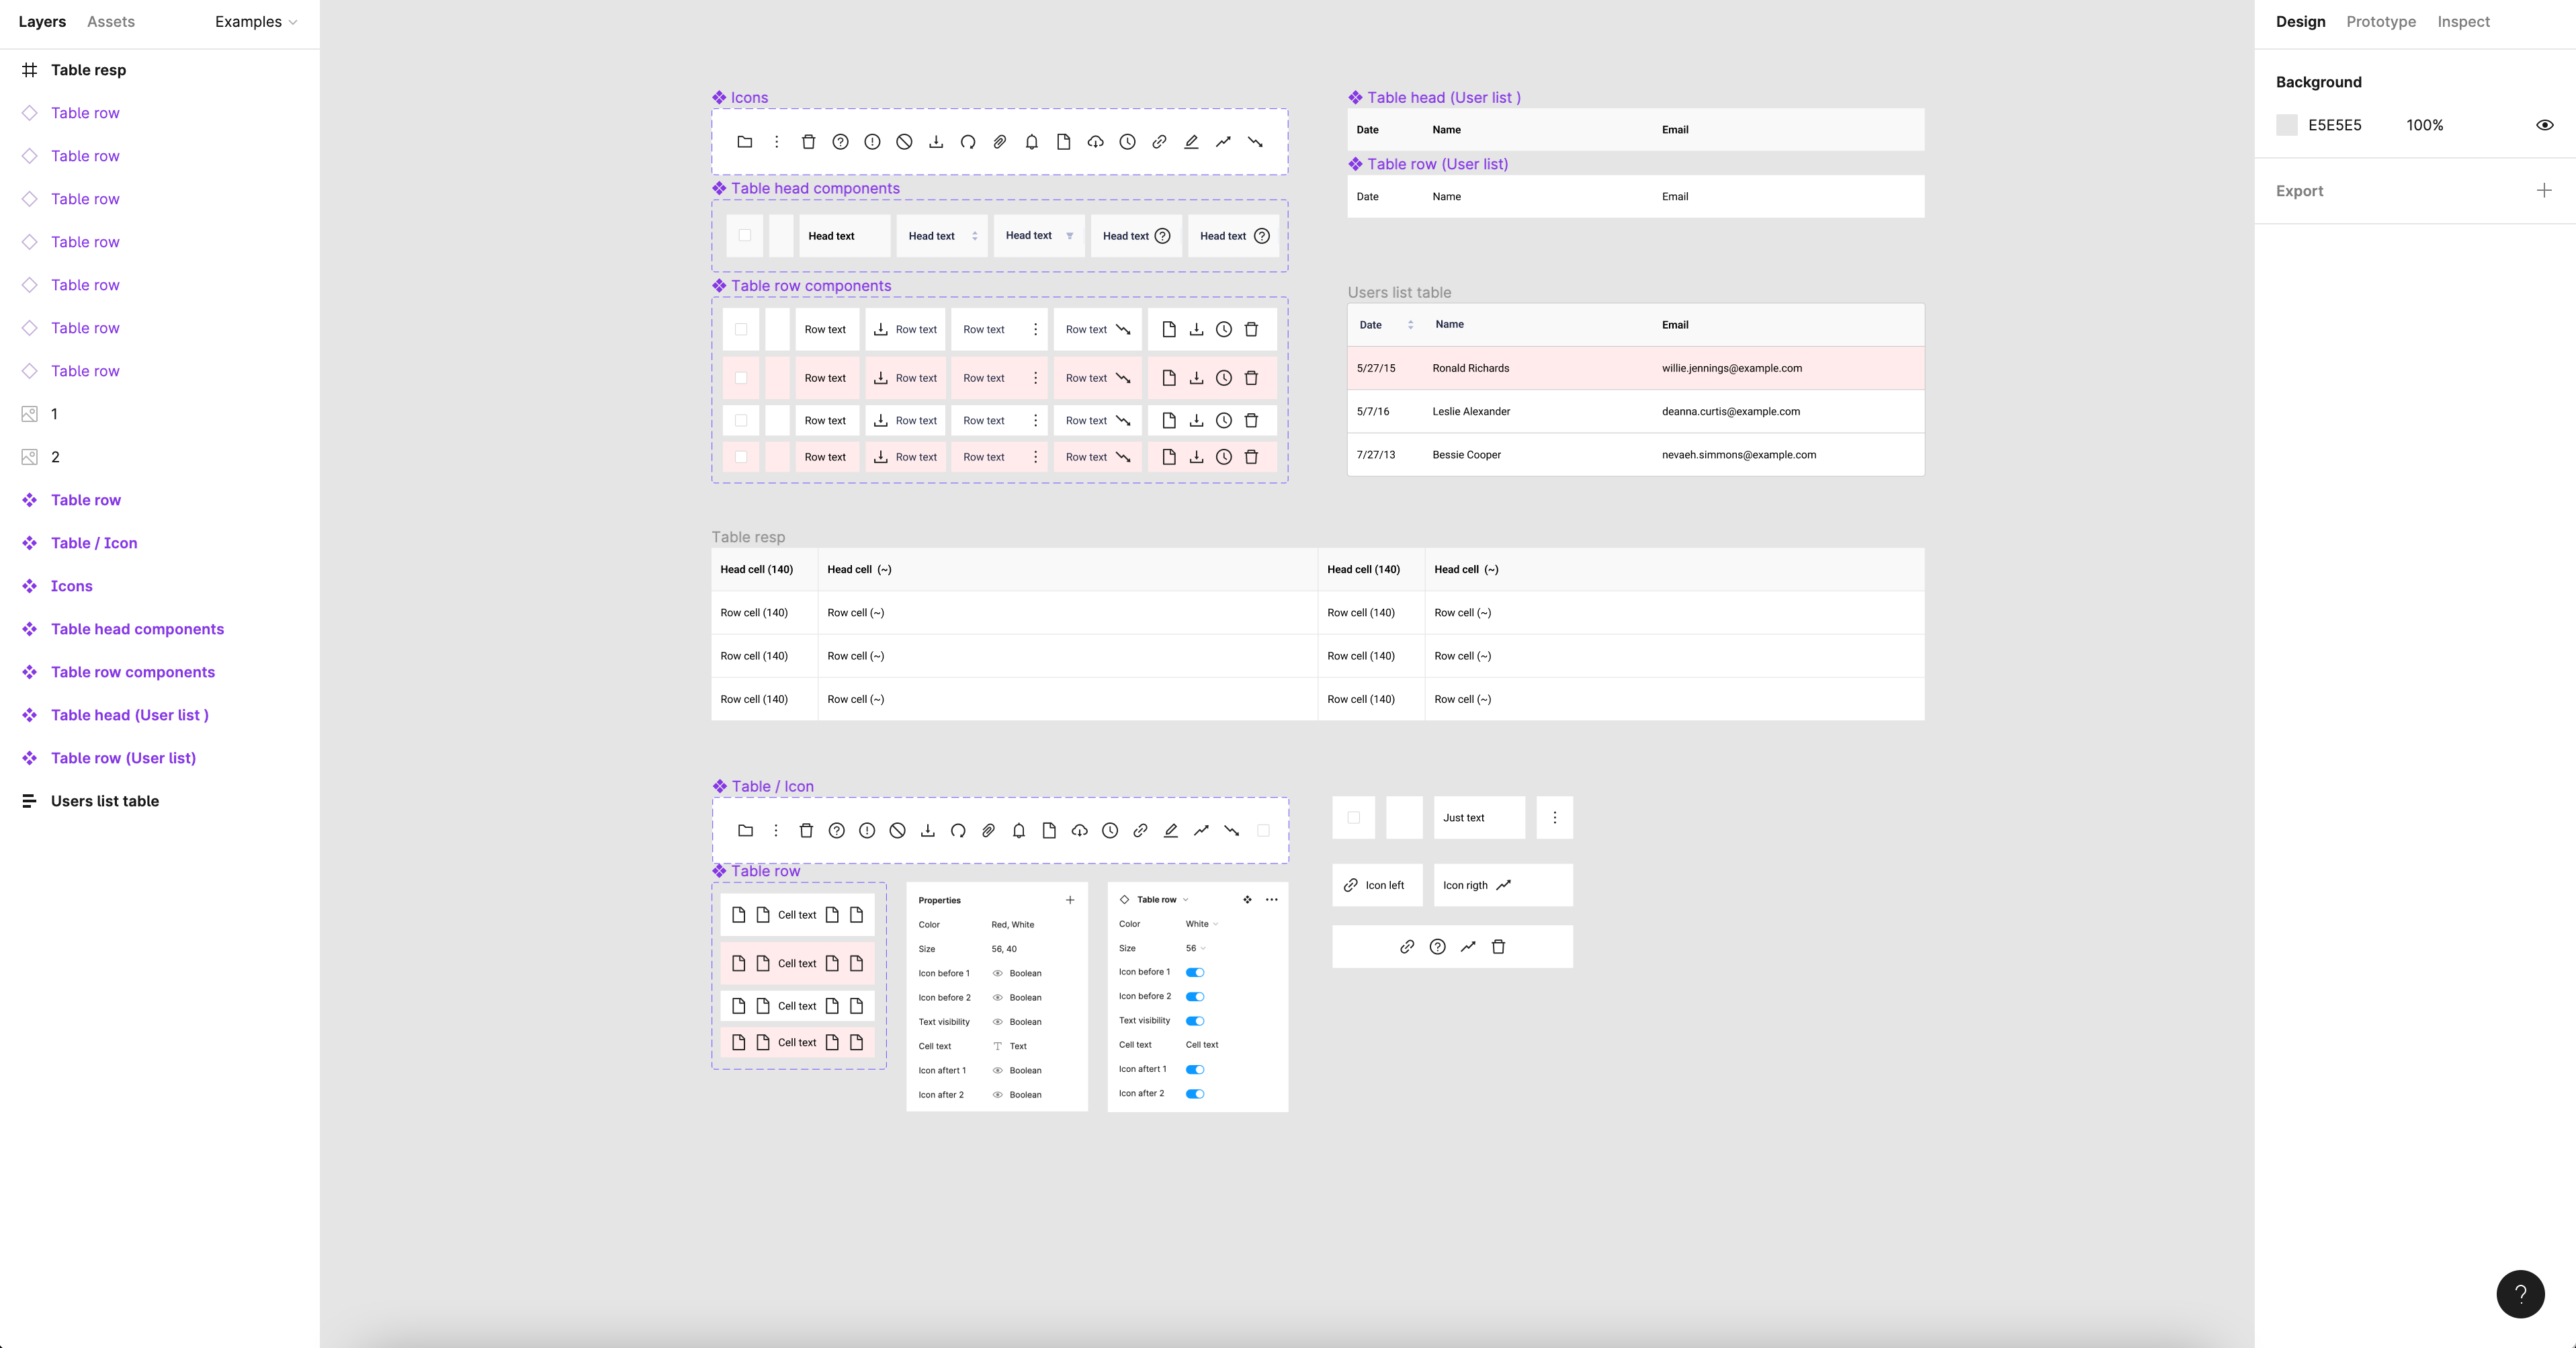Viewport: 2576px width, 1348px height.
Task: Click the E5E5E5 background color swatch
Action: coord(2287,125)
